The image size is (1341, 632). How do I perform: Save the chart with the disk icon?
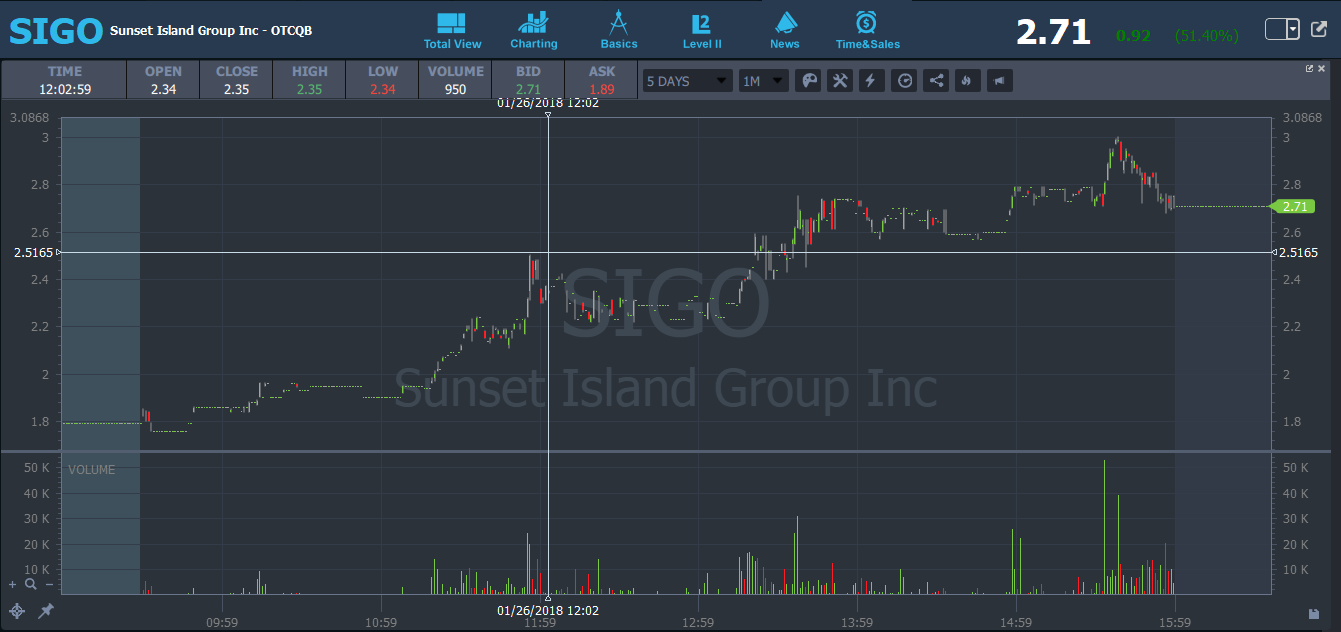tap(1313, 613)
